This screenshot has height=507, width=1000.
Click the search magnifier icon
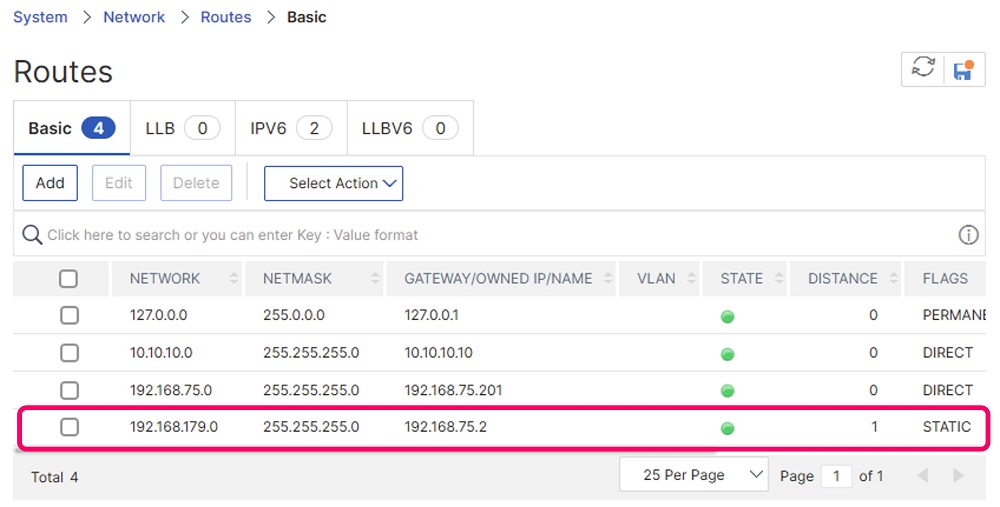32,235
